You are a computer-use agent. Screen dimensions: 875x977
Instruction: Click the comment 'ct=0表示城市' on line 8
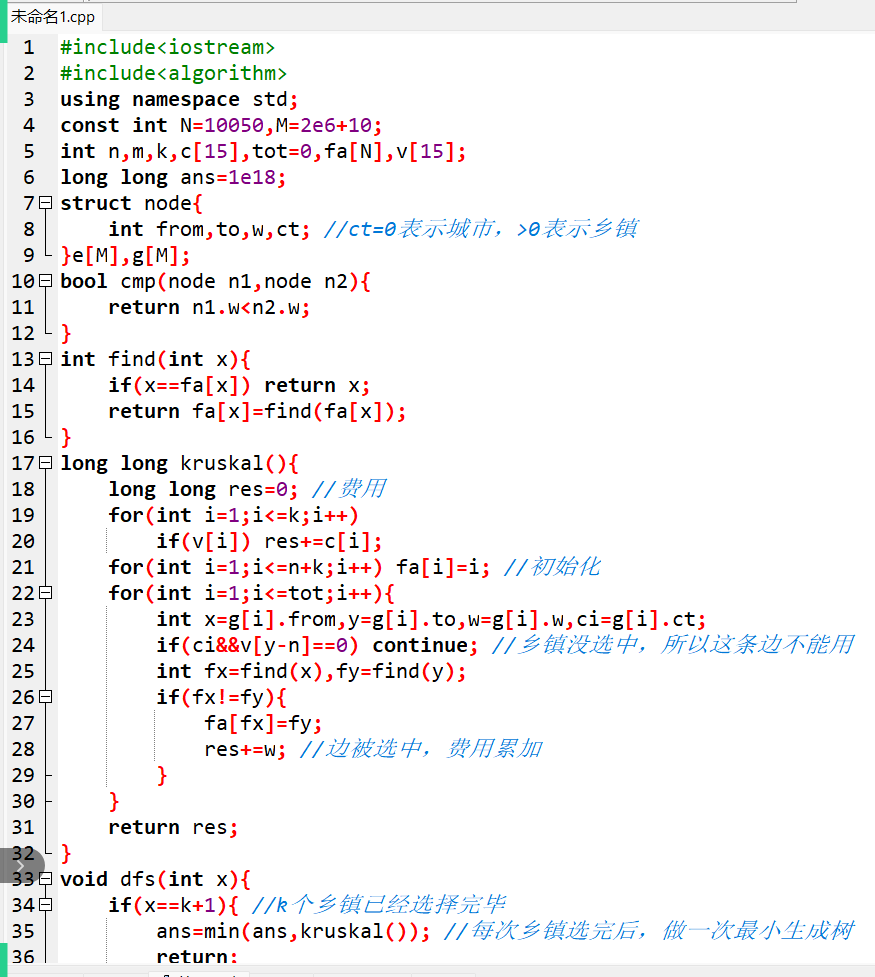click(x=480, y=229)
